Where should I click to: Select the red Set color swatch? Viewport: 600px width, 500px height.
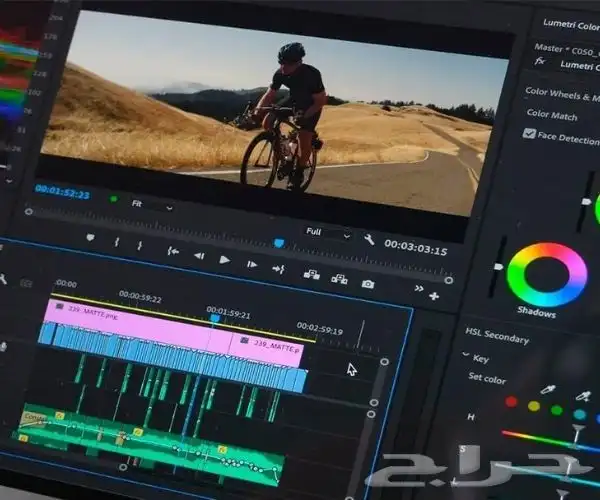pos(511,401)
